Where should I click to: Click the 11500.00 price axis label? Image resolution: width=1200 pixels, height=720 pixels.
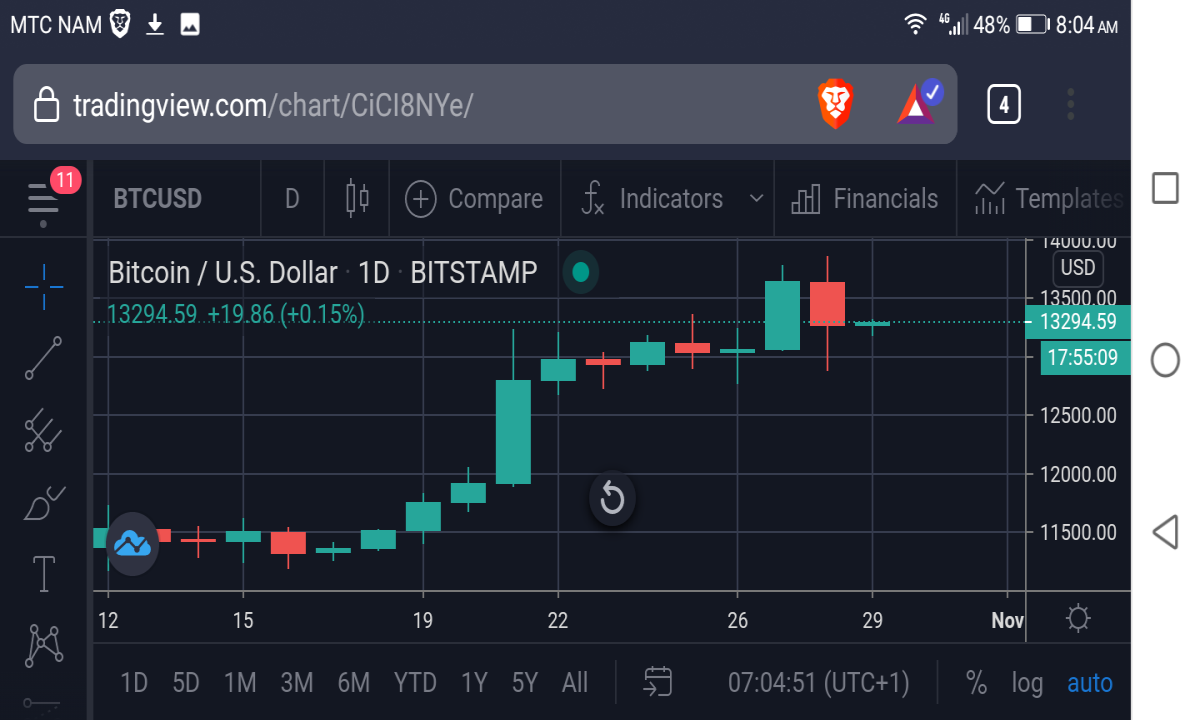coord(1078,532)
